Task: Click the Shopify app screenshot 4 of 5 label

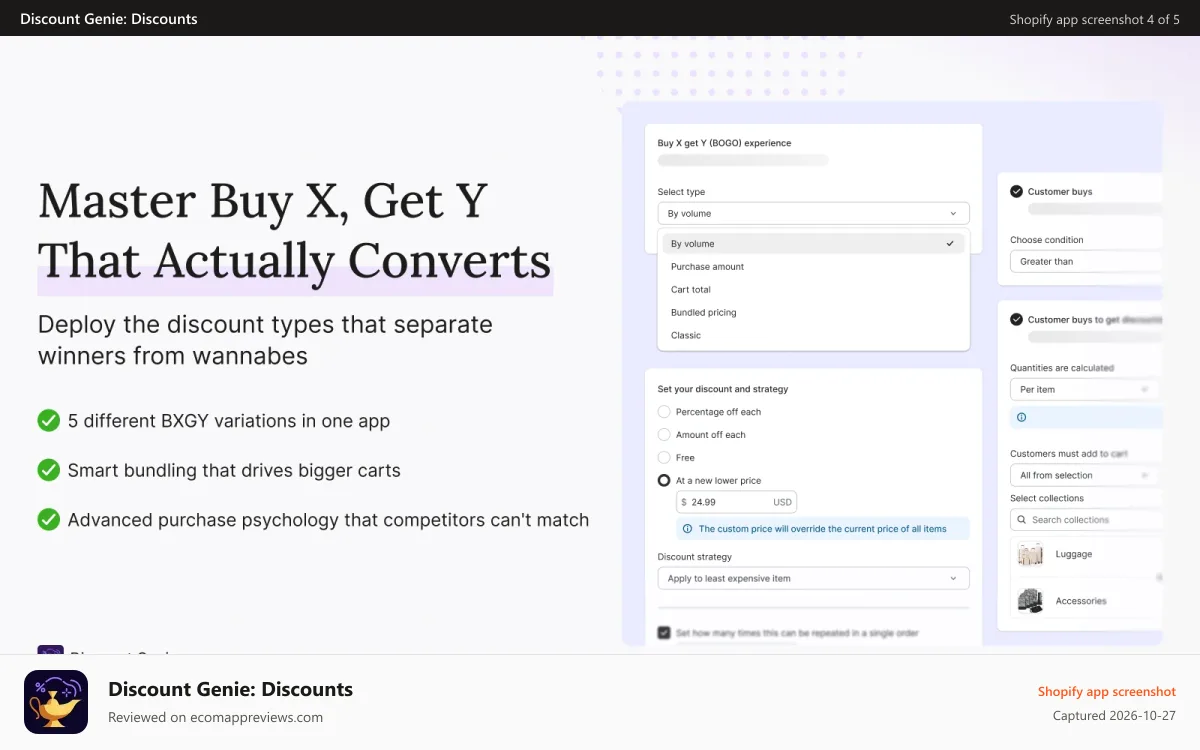Action: coord(1095,19)
